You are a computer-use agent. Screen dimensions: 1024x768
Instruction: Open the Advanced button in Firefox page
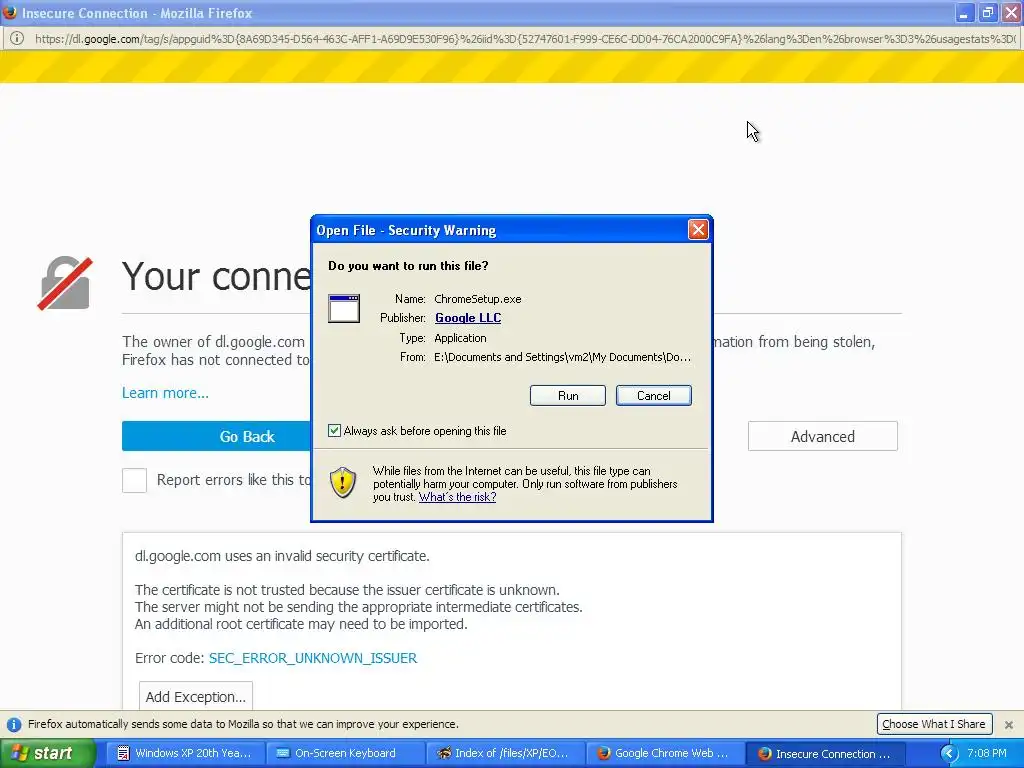point(822,436)
